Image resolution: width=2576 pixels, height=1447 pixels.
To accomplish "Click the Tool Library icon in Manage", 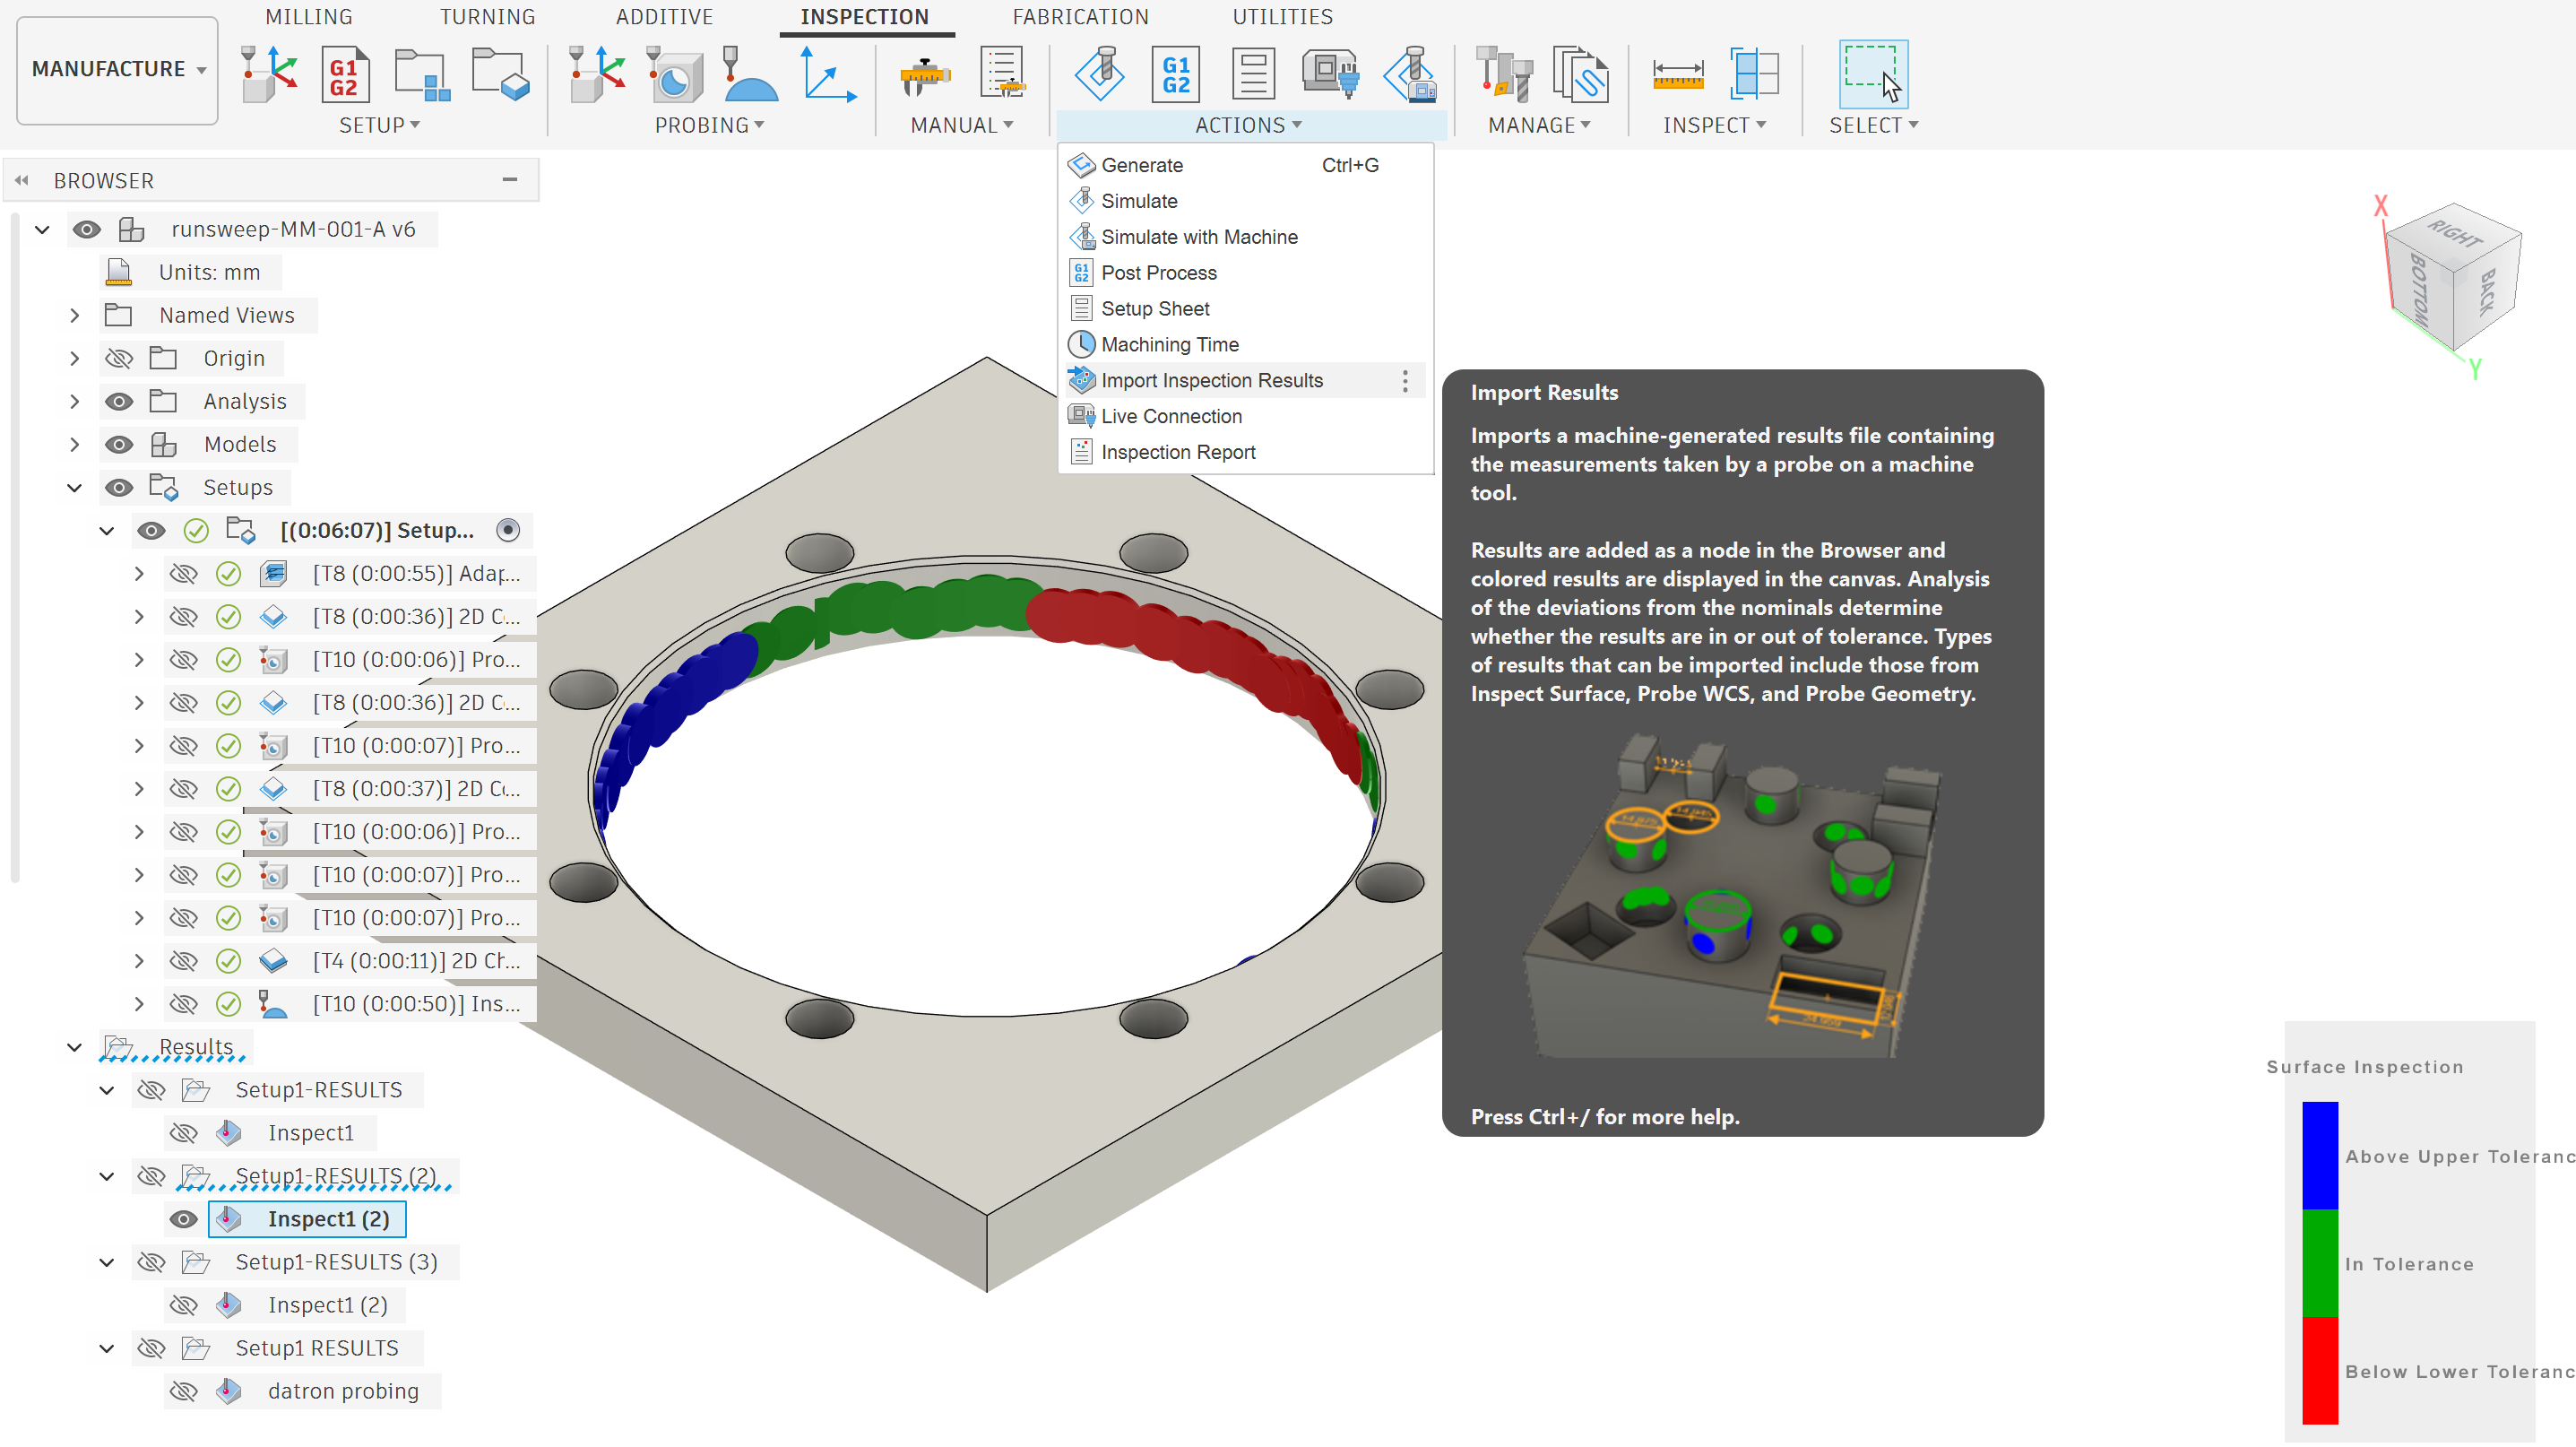I will 1504,75.
